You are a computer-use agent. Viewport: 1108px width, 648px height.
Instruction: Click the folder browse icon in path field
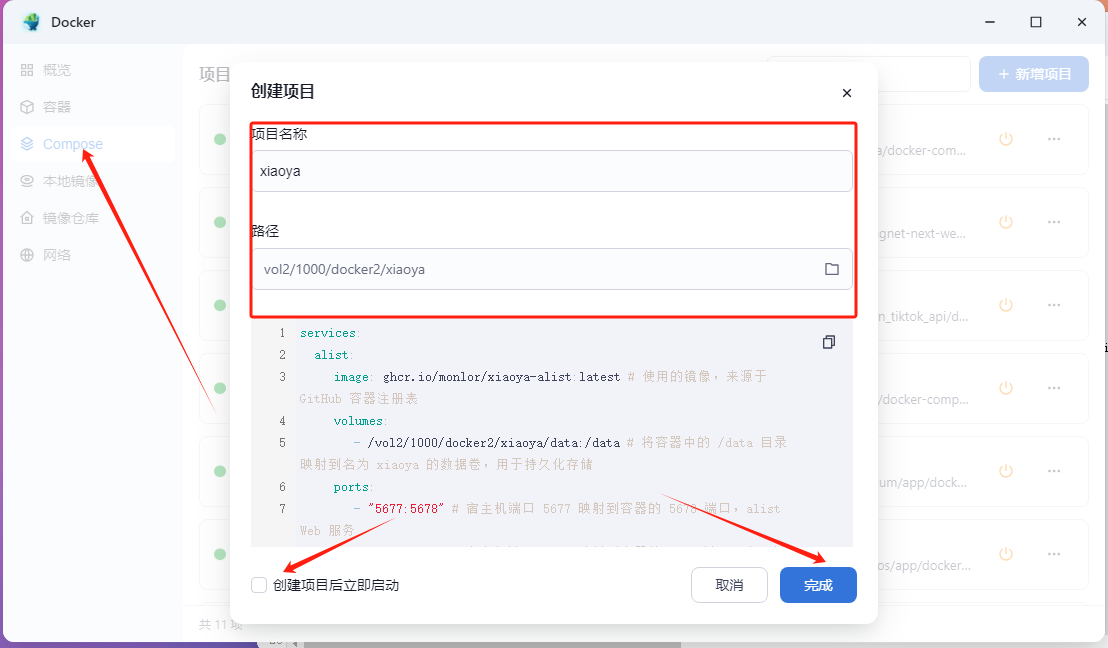(831, 269)
